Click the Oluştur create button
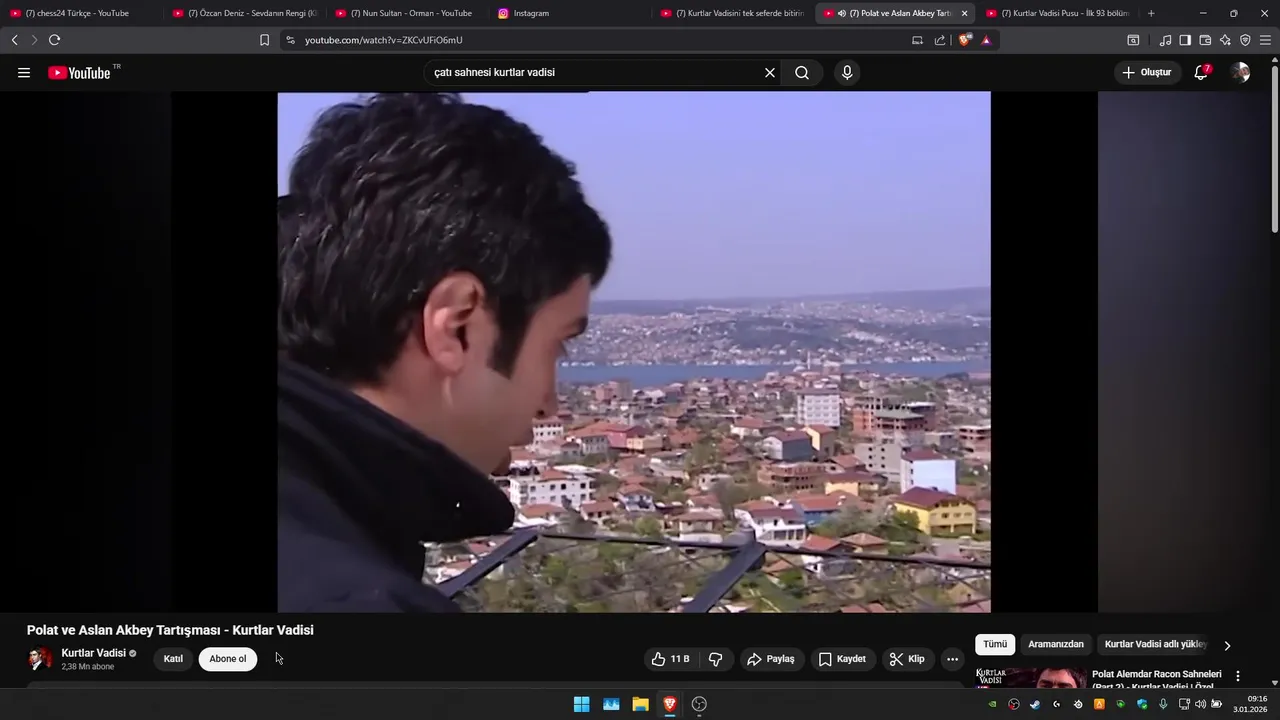The image size is (1280, 720). pos(1147,73)
